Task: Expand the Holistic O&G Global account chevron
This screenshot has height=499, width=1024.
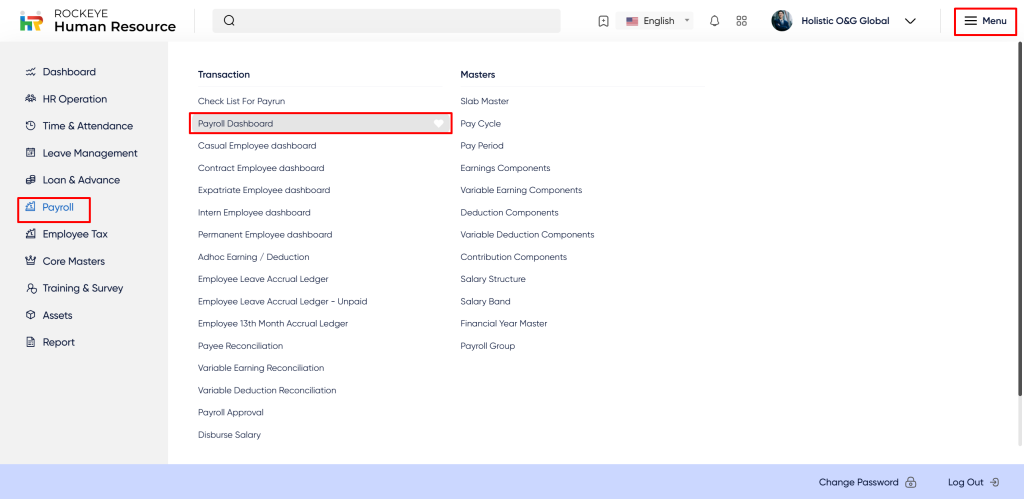Action: coord(910,21)
